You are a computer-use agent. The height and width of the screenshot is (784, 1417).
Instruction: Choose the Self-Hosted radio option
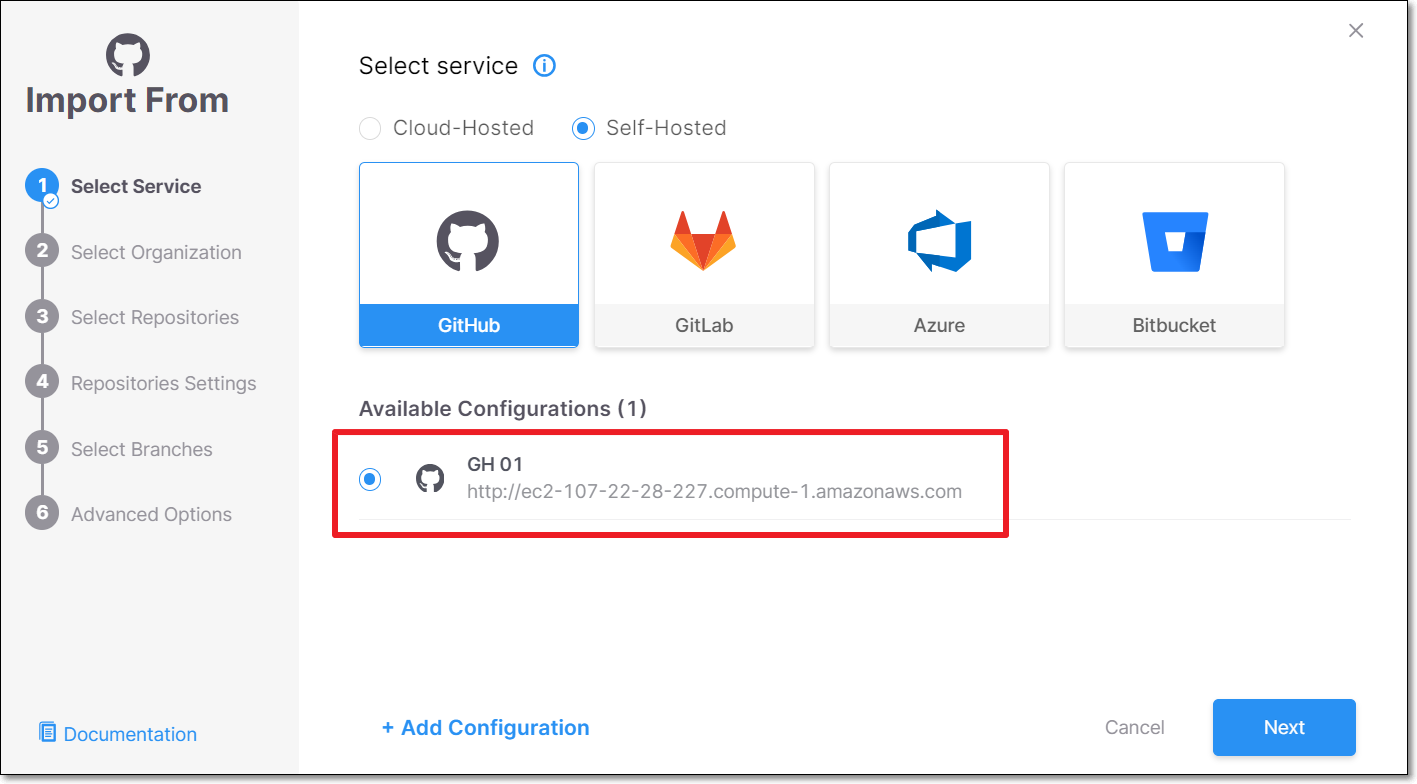583,128
